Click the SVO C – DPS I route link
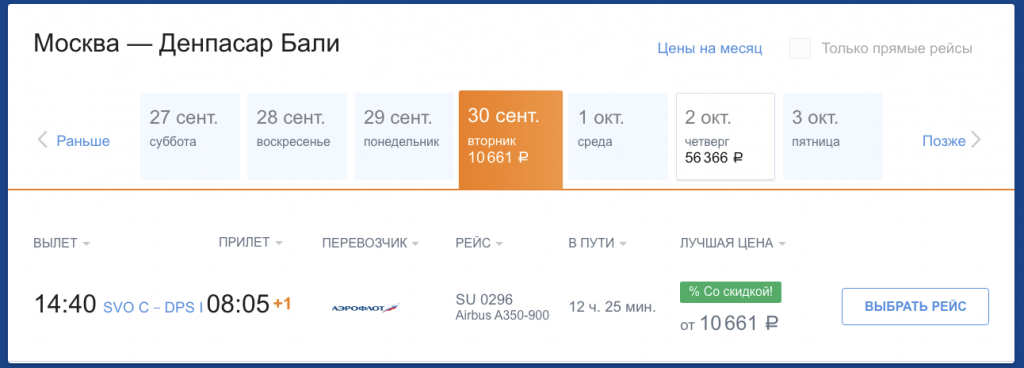The image size is (1024, 368). point(153,308)
